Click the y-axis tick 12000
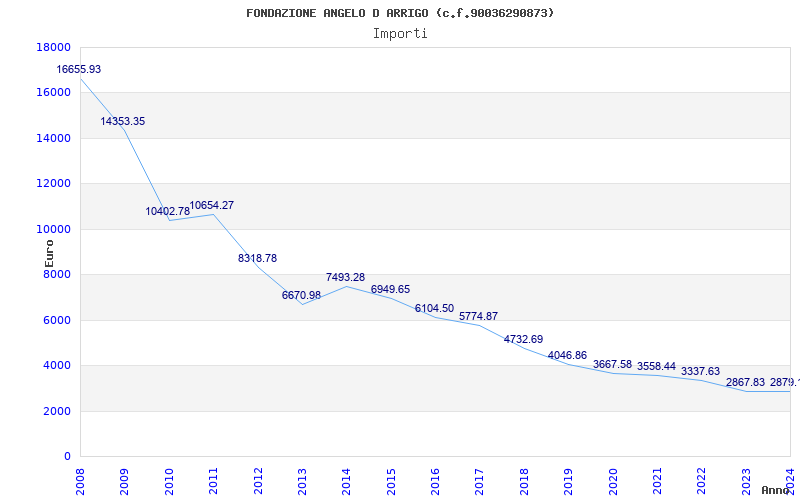 [x=53, y=184]
